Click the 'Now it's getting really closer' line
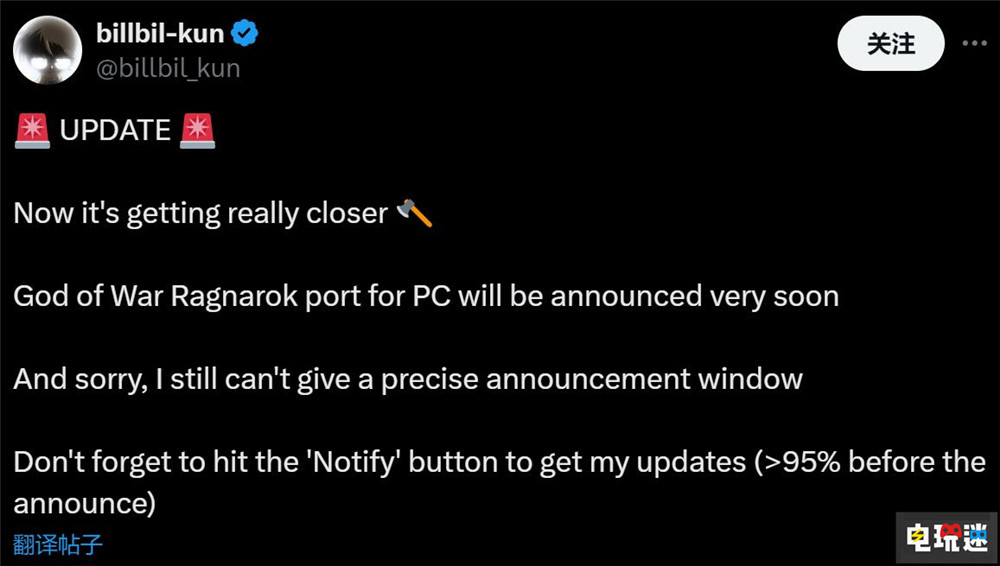The width and height of the screenshot is (1000, 566). (200, 214)
